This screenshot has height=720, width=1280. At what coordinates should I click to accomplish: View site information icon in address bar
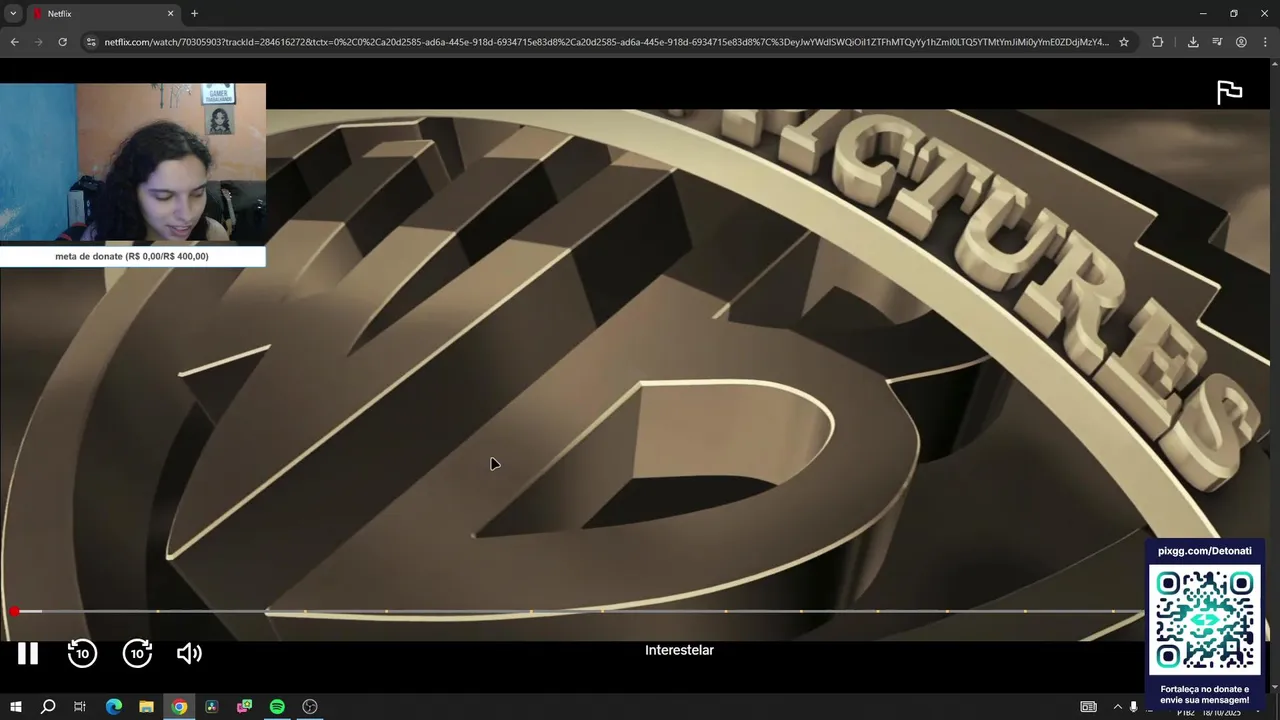91,42
